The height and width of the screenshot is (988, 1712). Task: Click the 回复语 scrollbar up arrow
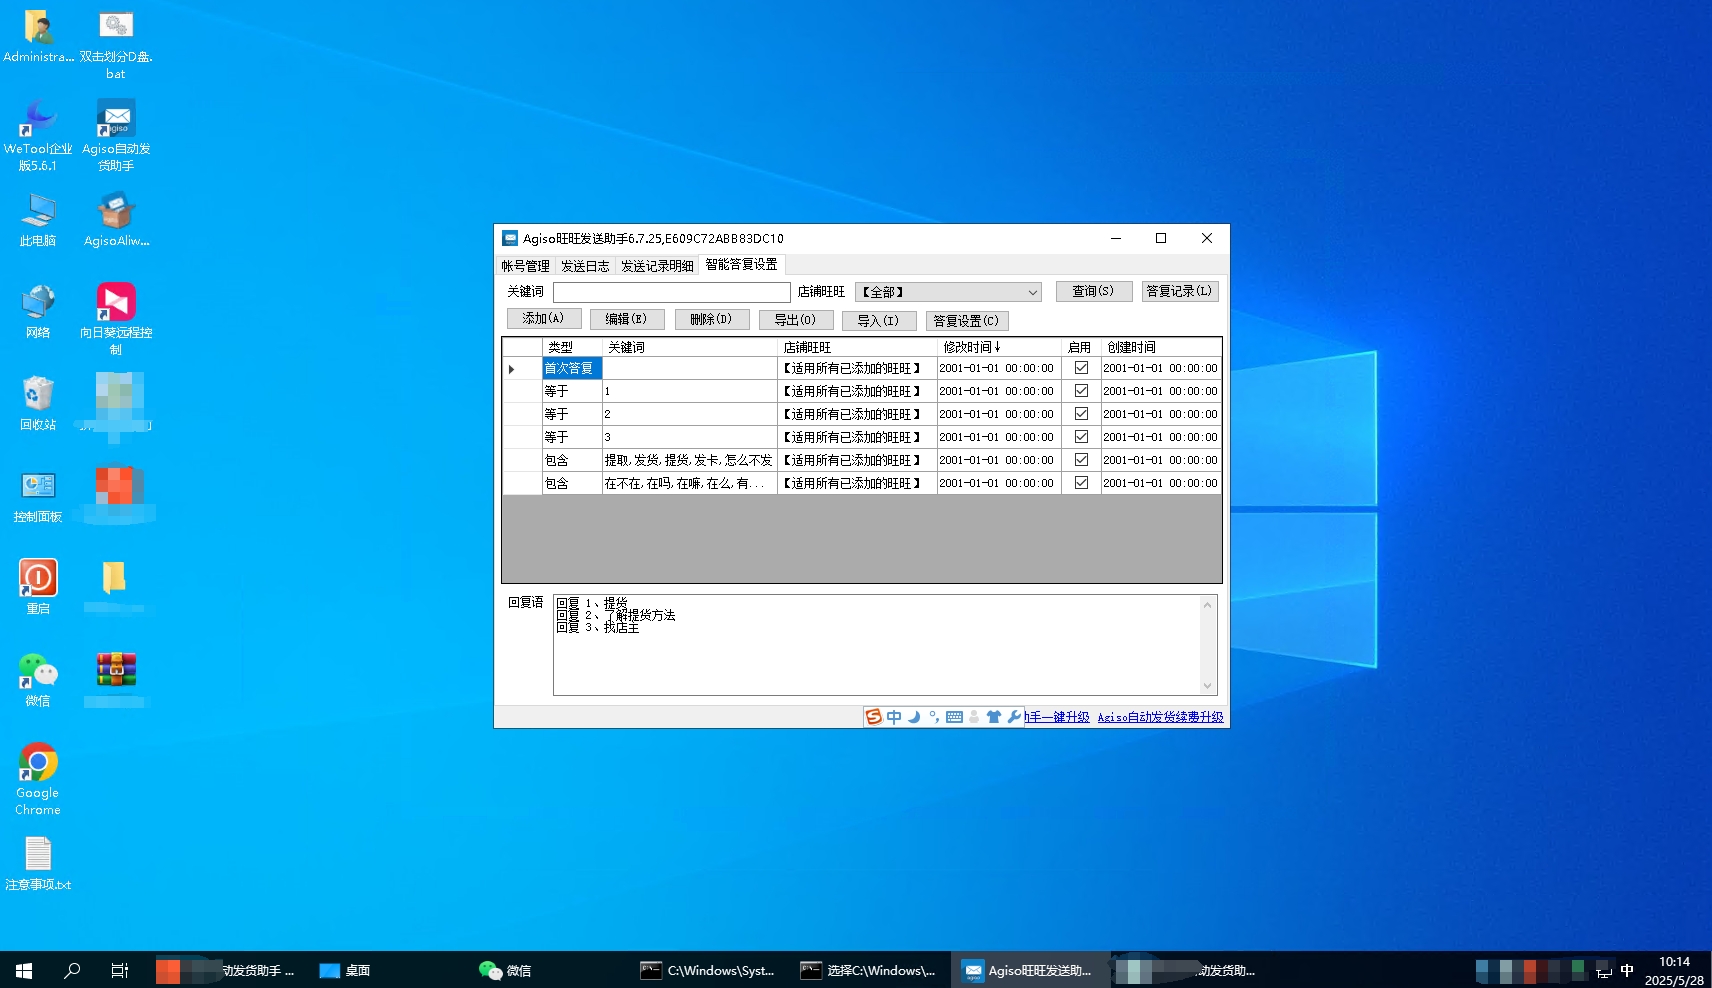click(1207, 605)
